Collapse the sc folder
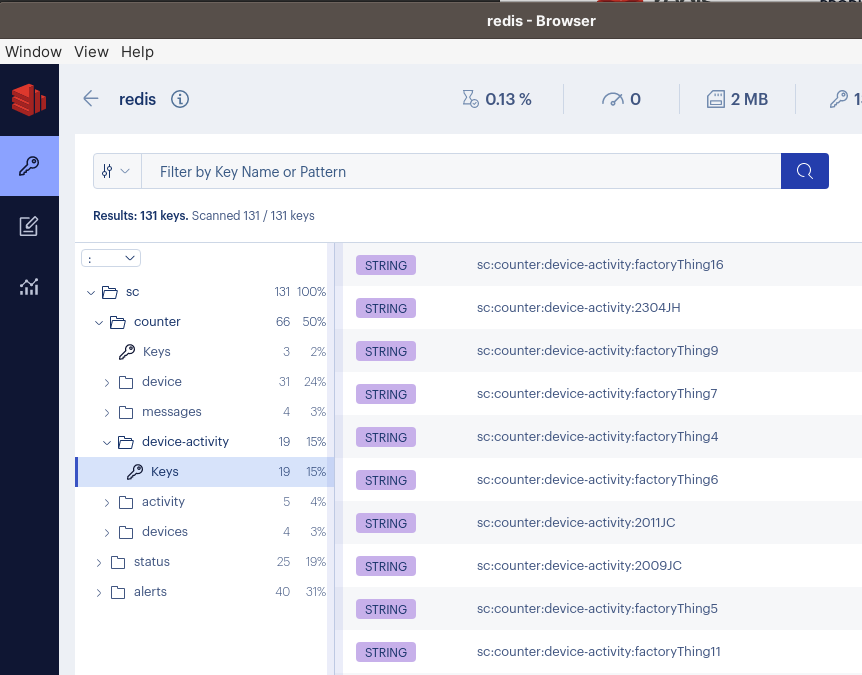This screenshot has width=862, height=675. pos(91,292)
